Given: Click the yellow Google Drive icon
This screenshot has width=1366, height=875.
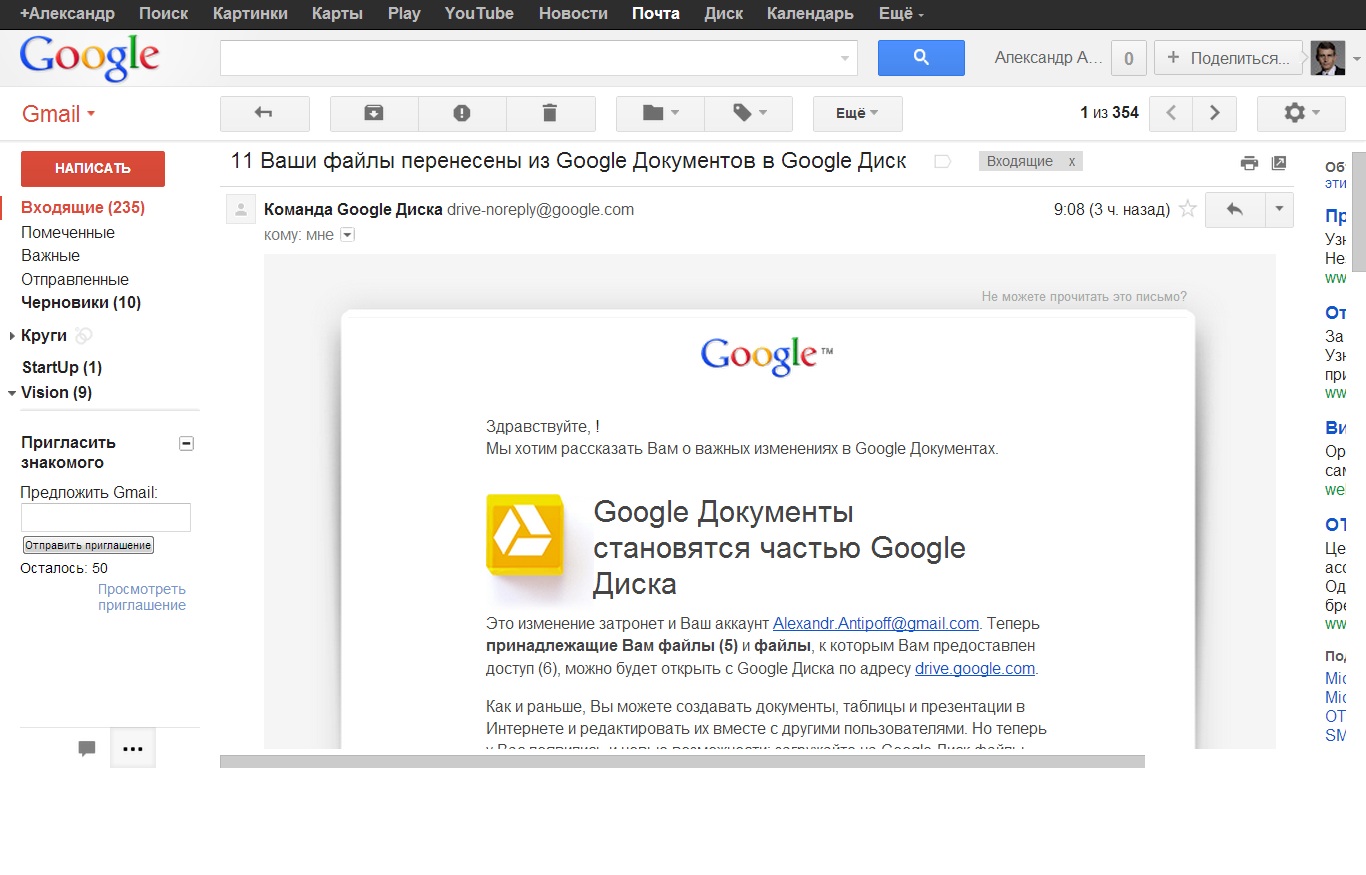Looking at the screenshot, I should coord(525,535).
